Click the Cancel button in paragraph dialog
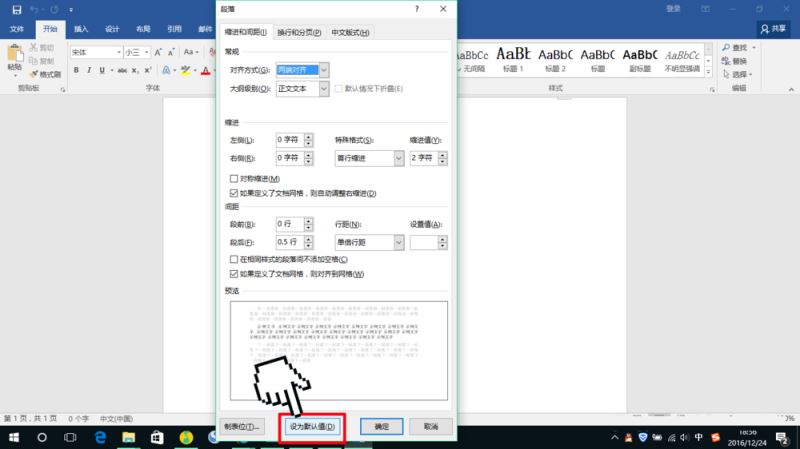Image resolution: width=800 pixels, height=449 pixels. 431,427
